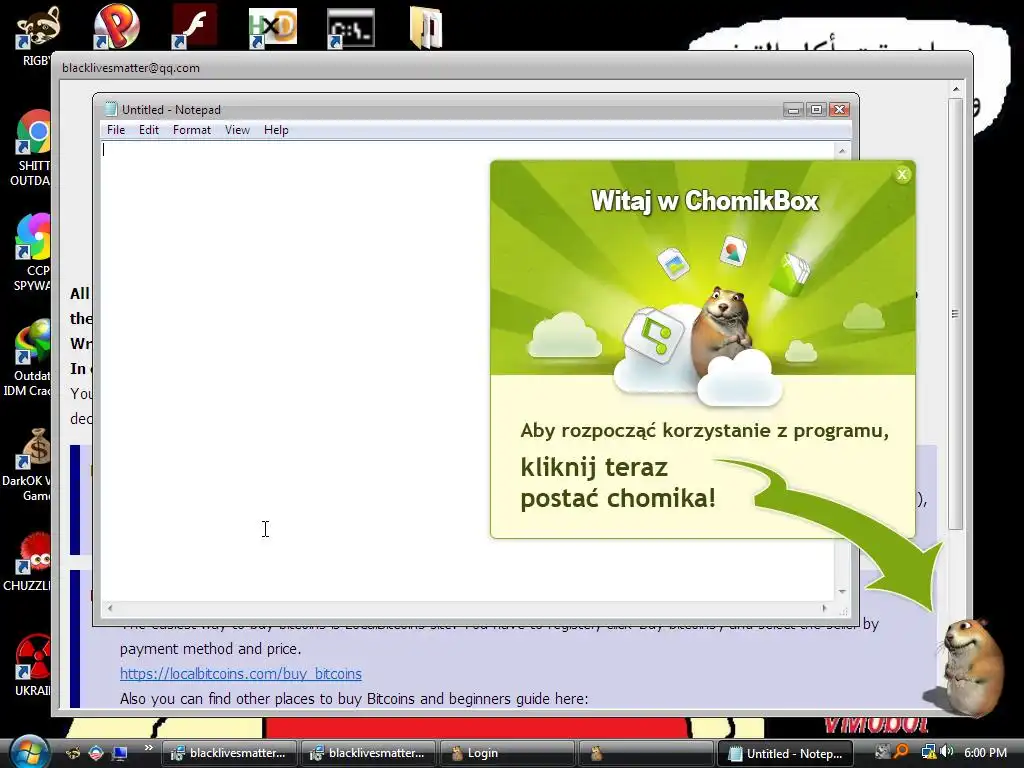Click the Notepad title bar icon

pos(110,109)
